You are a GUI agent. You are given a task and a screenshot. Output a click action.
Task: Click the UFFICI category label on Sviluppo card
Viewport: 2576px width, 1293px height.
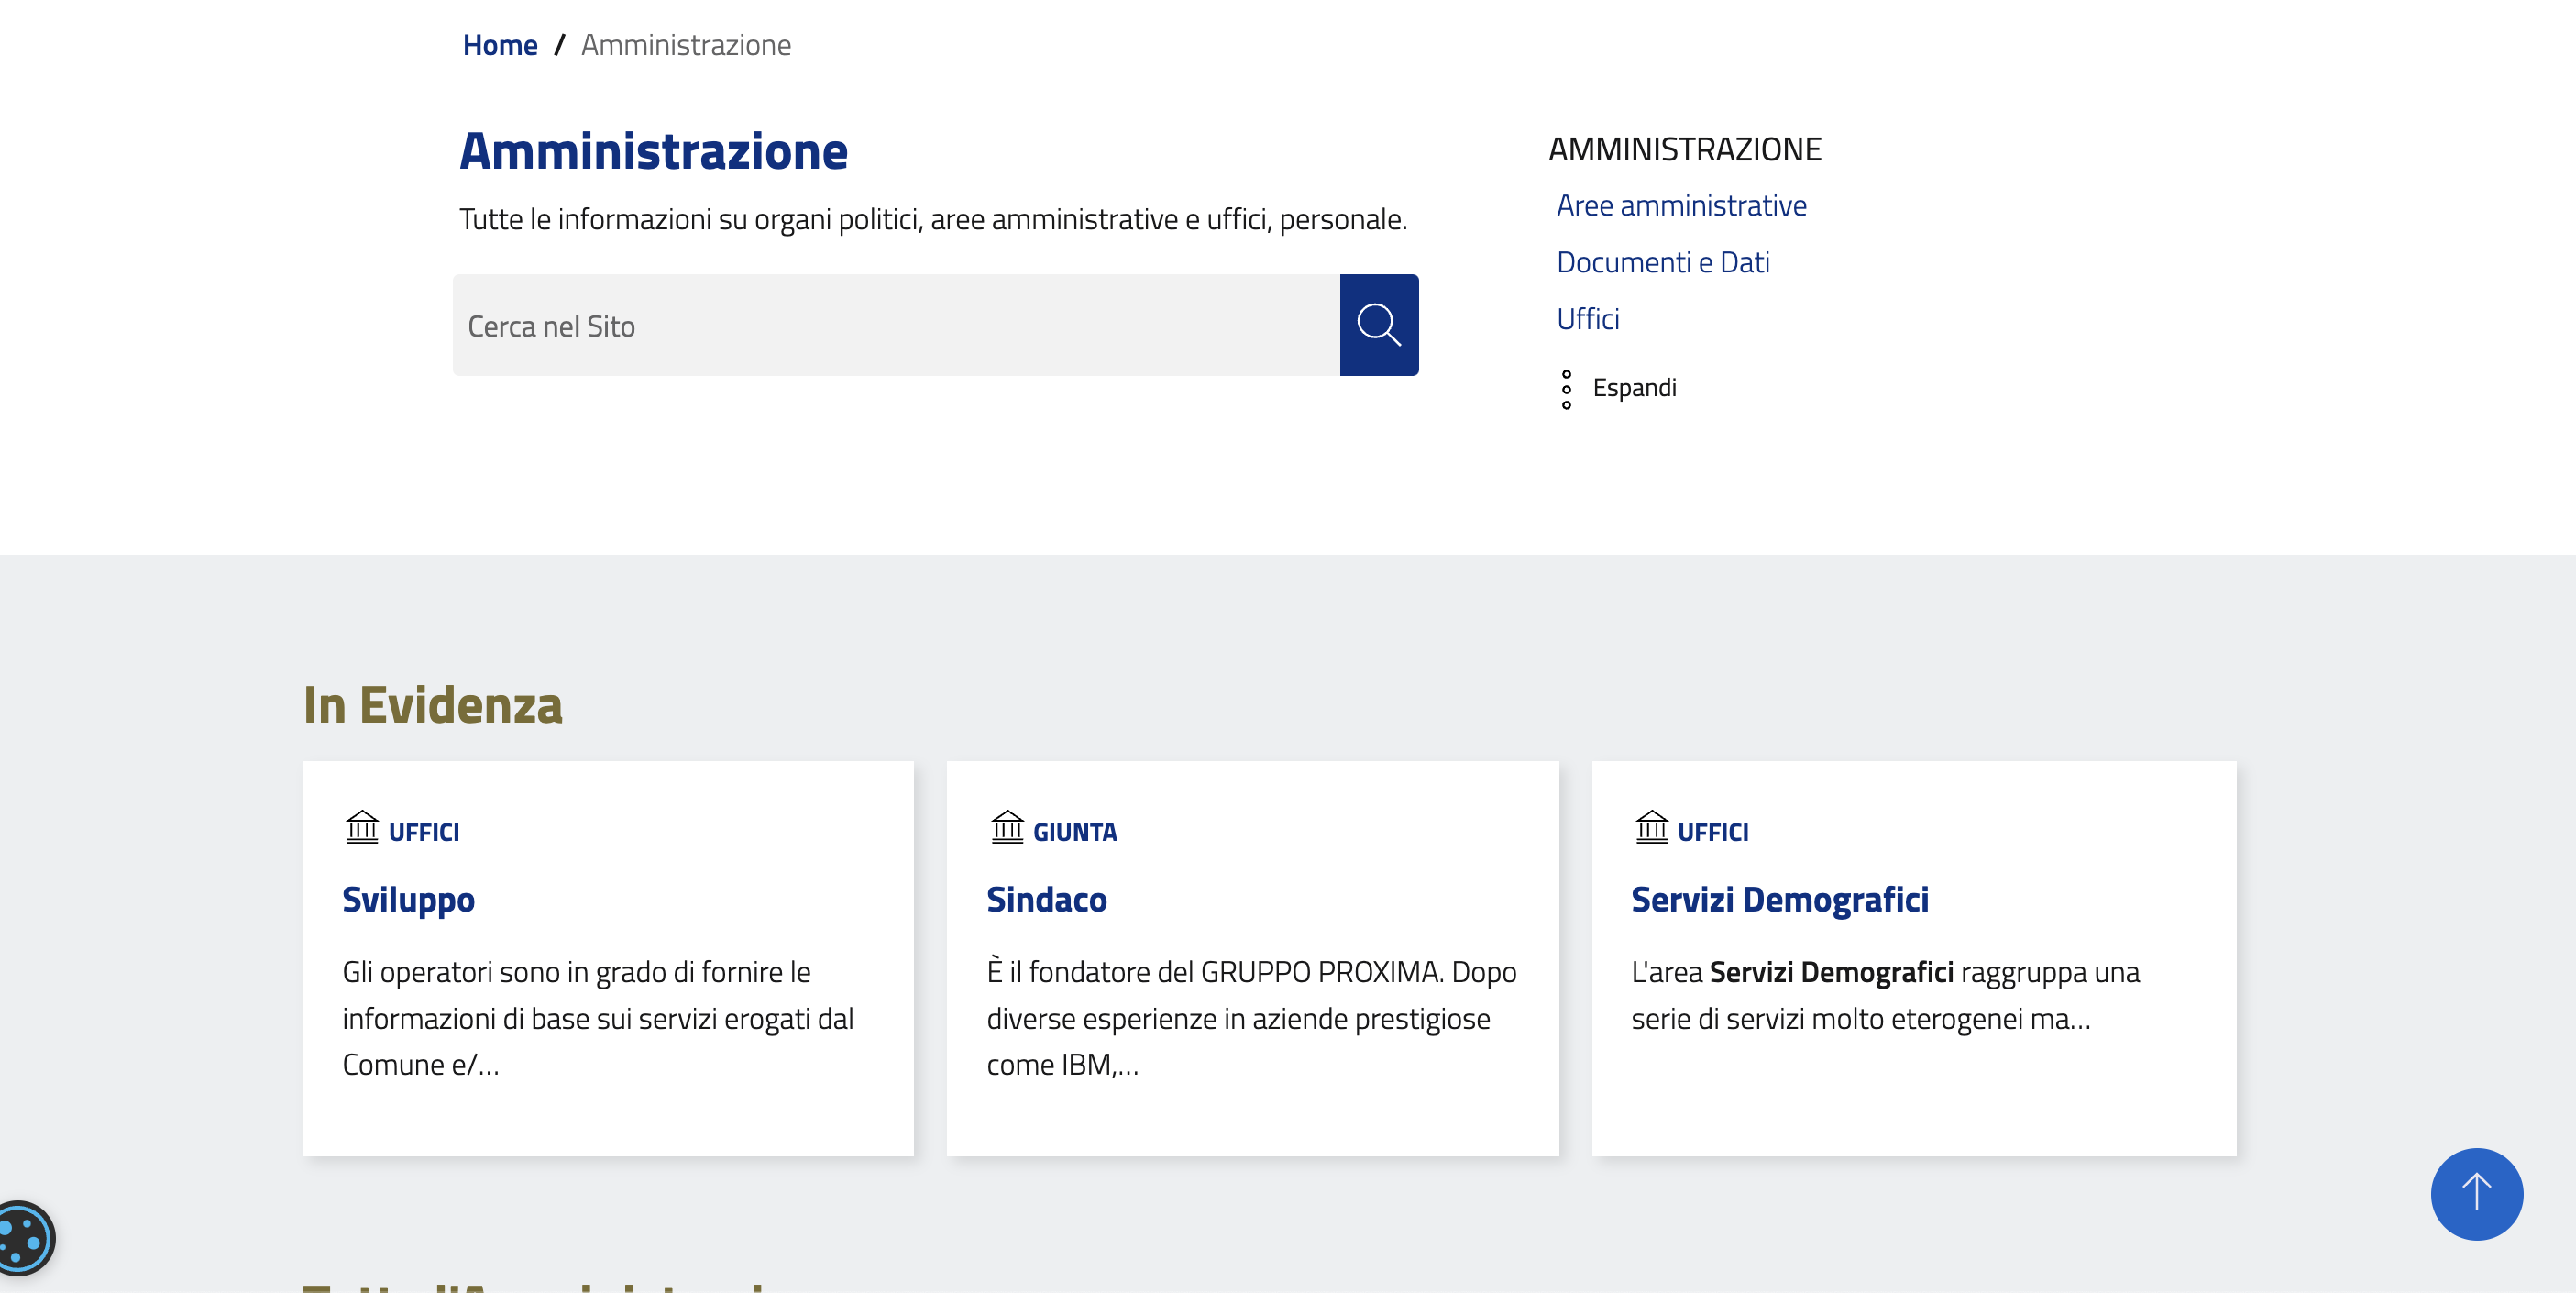(423, 832)
